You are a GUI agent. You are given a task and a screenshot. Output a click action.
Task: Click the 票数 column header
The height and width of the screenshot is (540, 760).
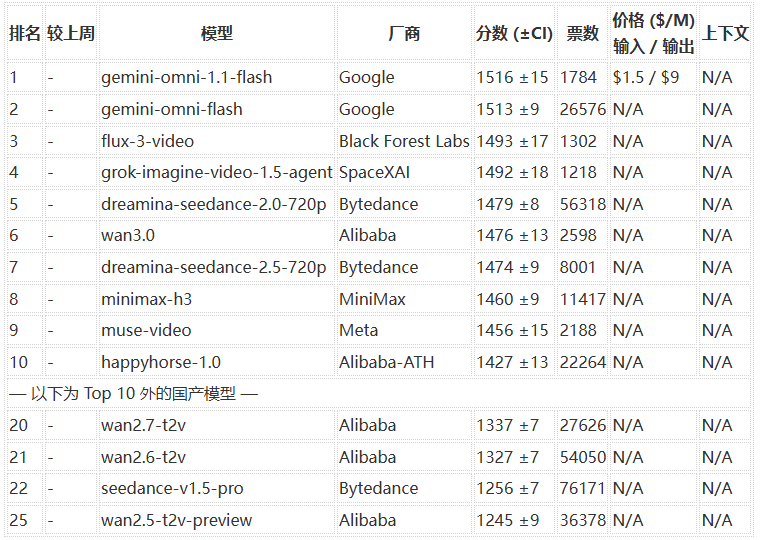[583, 33]
